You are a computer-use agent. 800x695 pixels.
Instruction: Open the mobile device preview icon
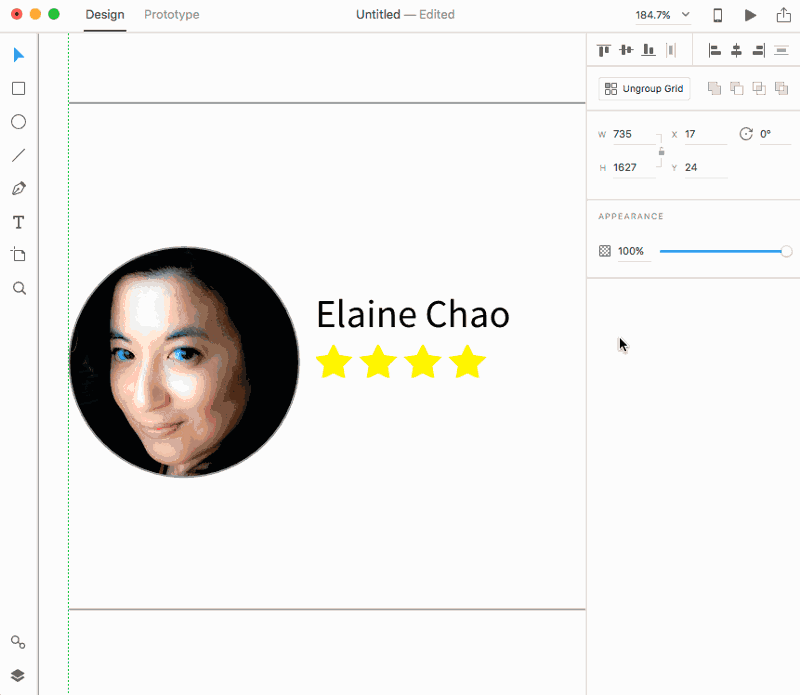[x=717, y=15]
